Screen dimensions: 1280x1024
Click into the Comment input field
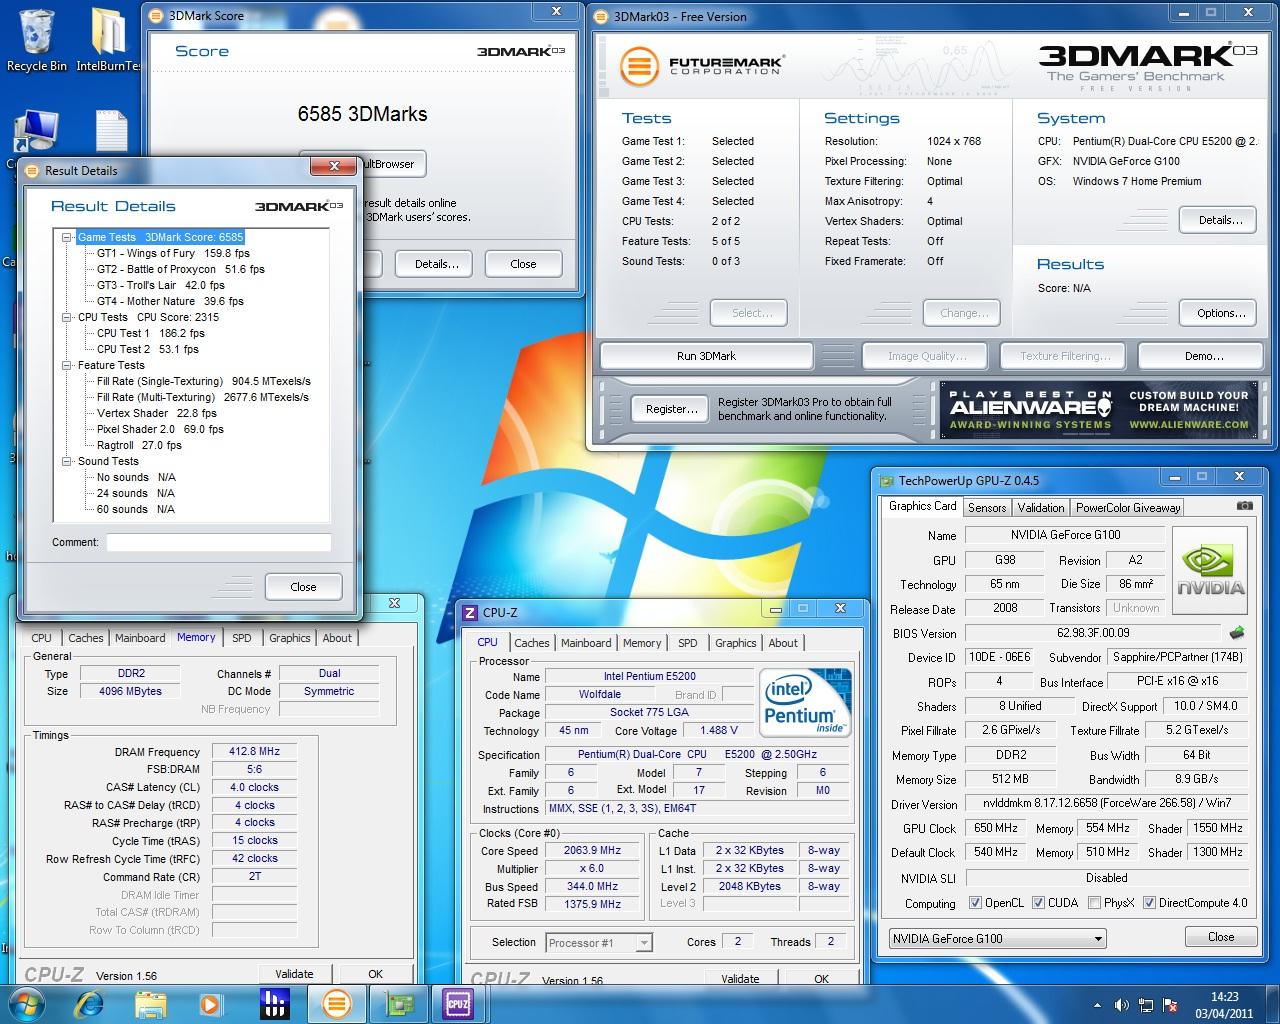coord(218,542)
